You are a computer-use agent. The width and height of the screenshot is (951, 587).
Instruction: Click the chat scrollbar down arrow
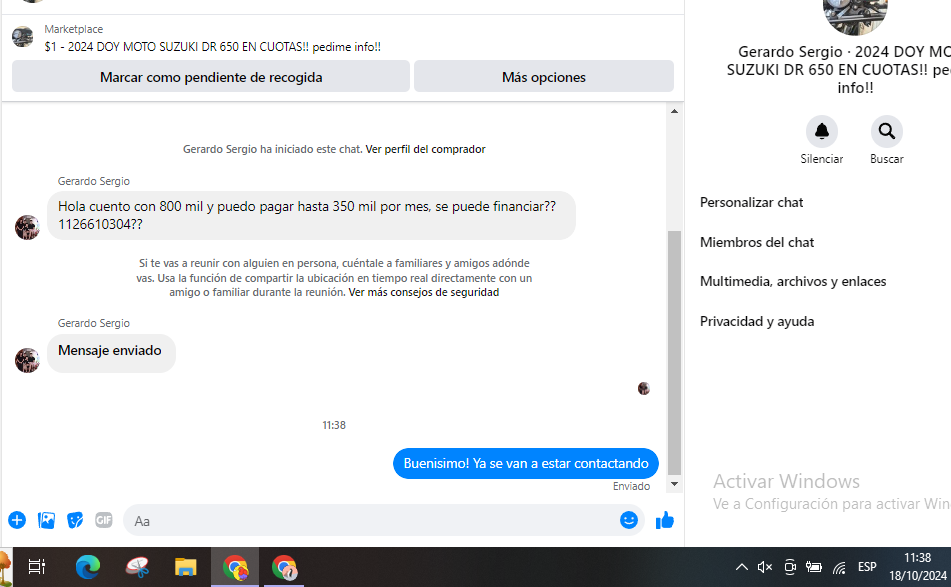click(x=674, y=484)
